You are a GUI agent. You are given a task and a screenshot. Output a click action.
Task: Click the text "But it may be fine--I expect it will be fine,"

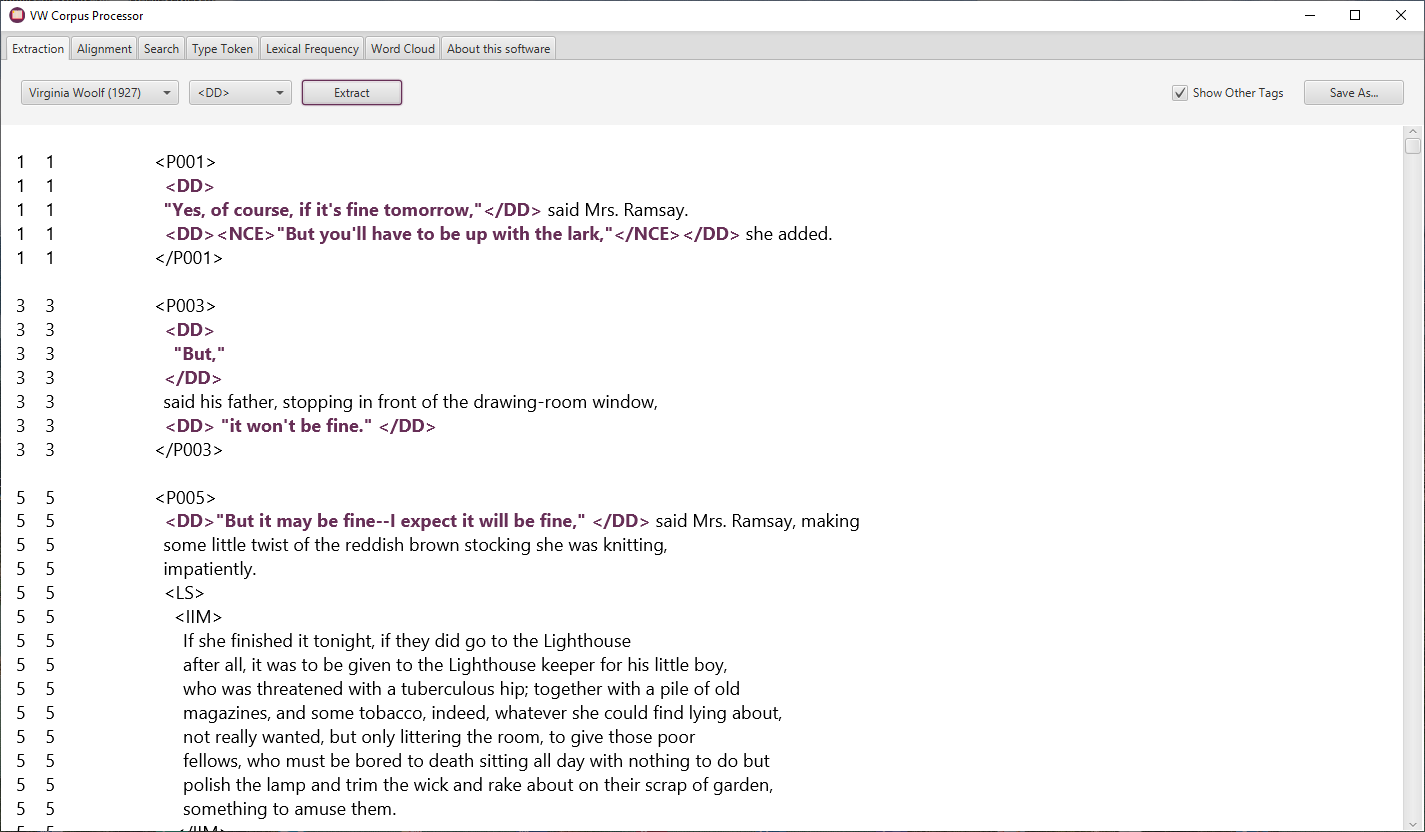[x=400, y=522]
